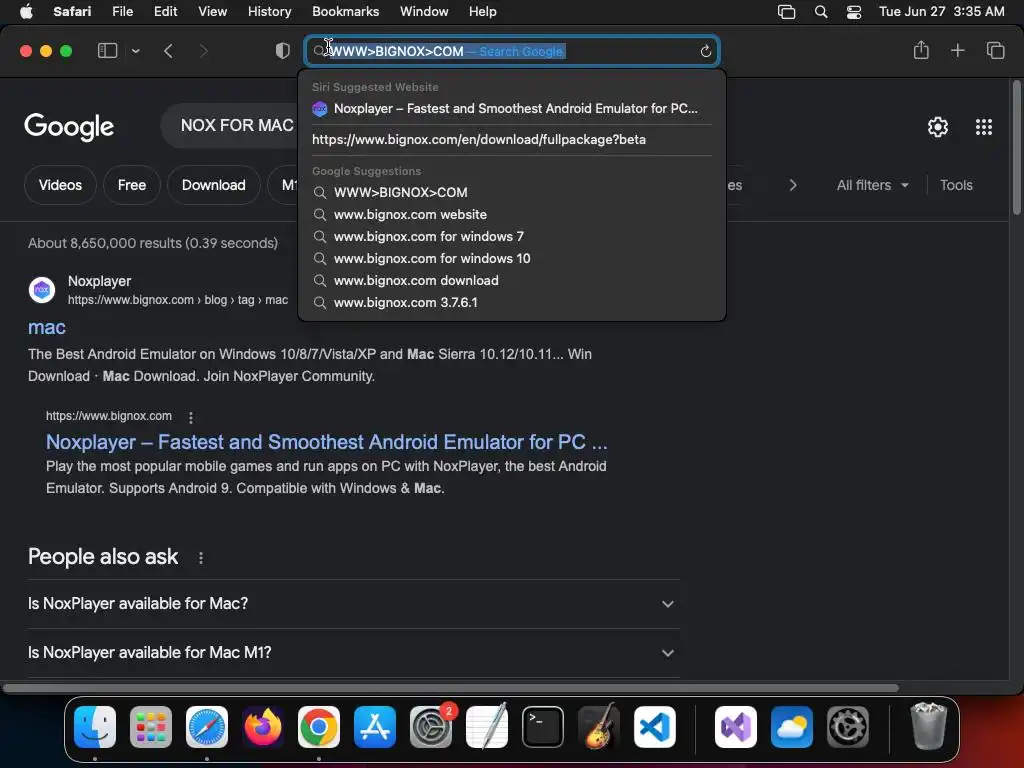
Task: Choose the Siri suggested Noxplayer website
Action: click(x=512, y=108)
